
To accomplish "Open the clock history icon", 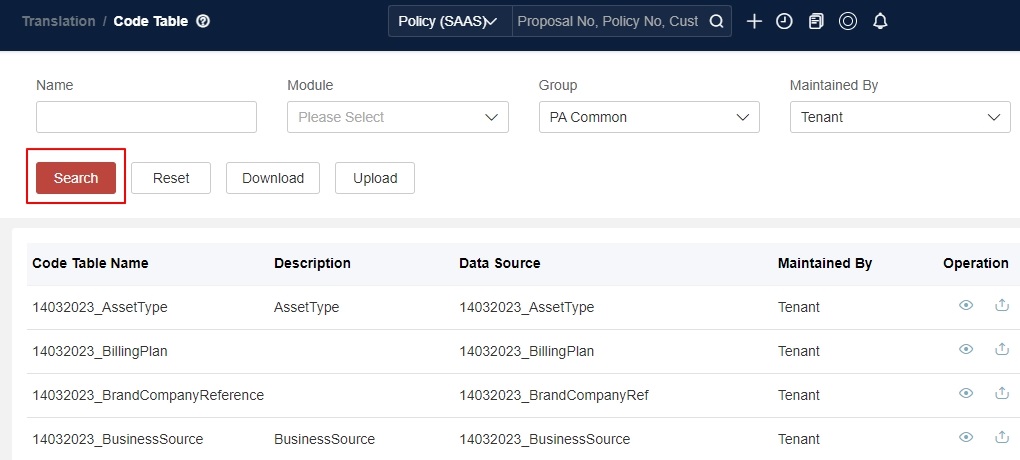I will 784,21.
